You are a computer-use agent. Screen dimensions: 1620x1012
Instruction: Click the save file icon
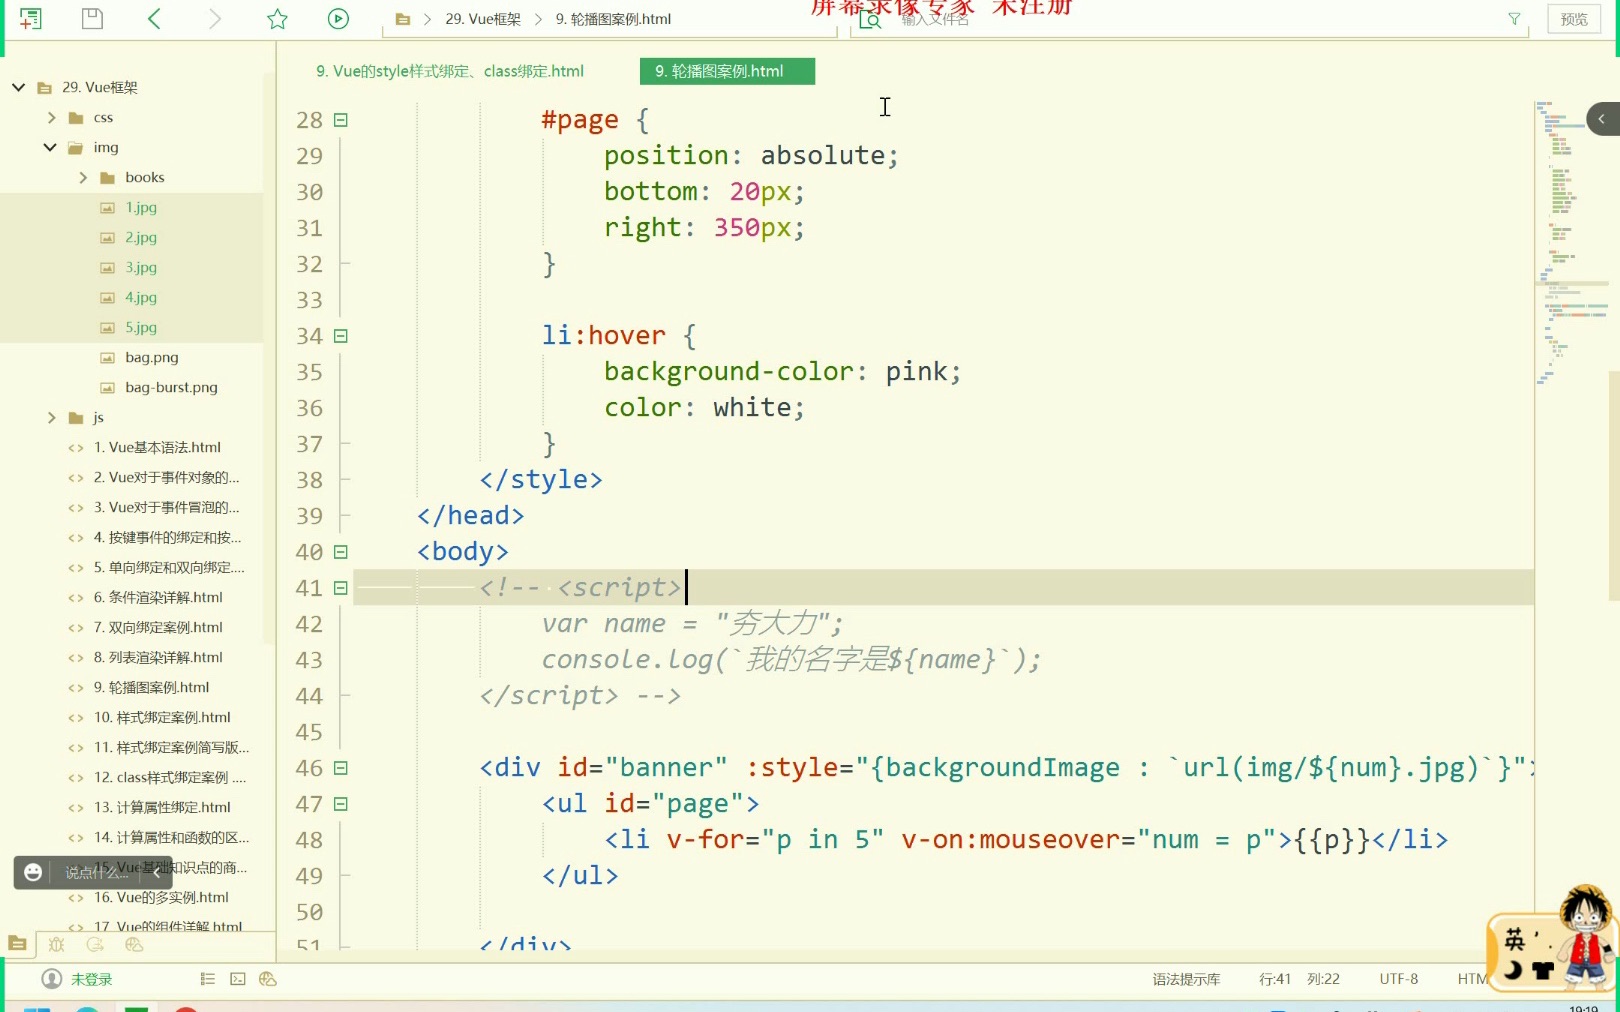click(x=92, y=18)
